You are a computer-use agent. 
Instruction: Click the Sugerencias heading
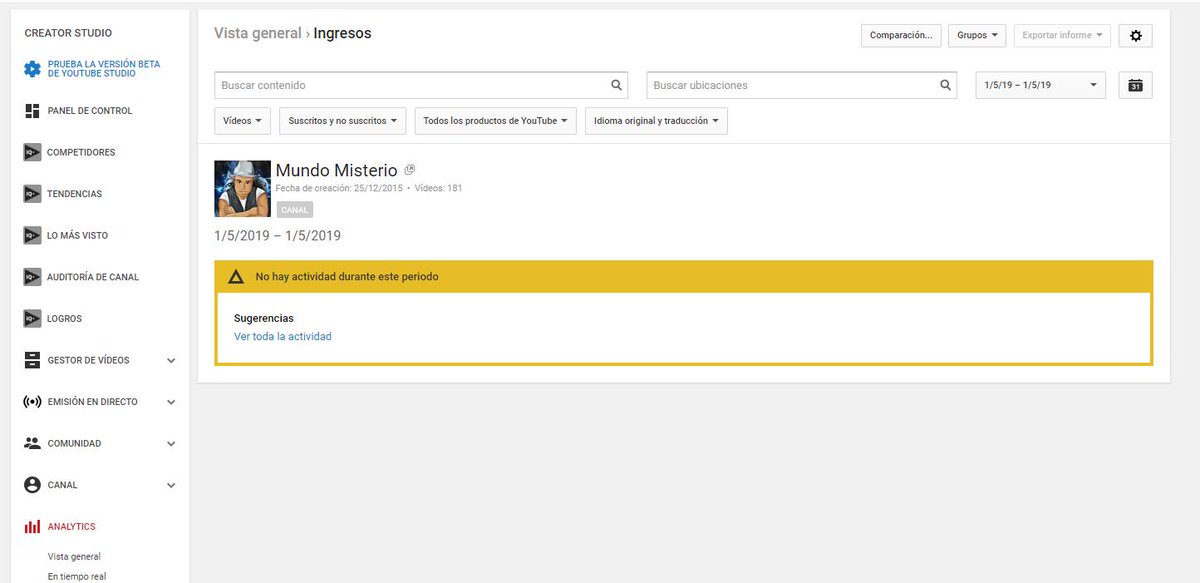click(x=264, y=318)
